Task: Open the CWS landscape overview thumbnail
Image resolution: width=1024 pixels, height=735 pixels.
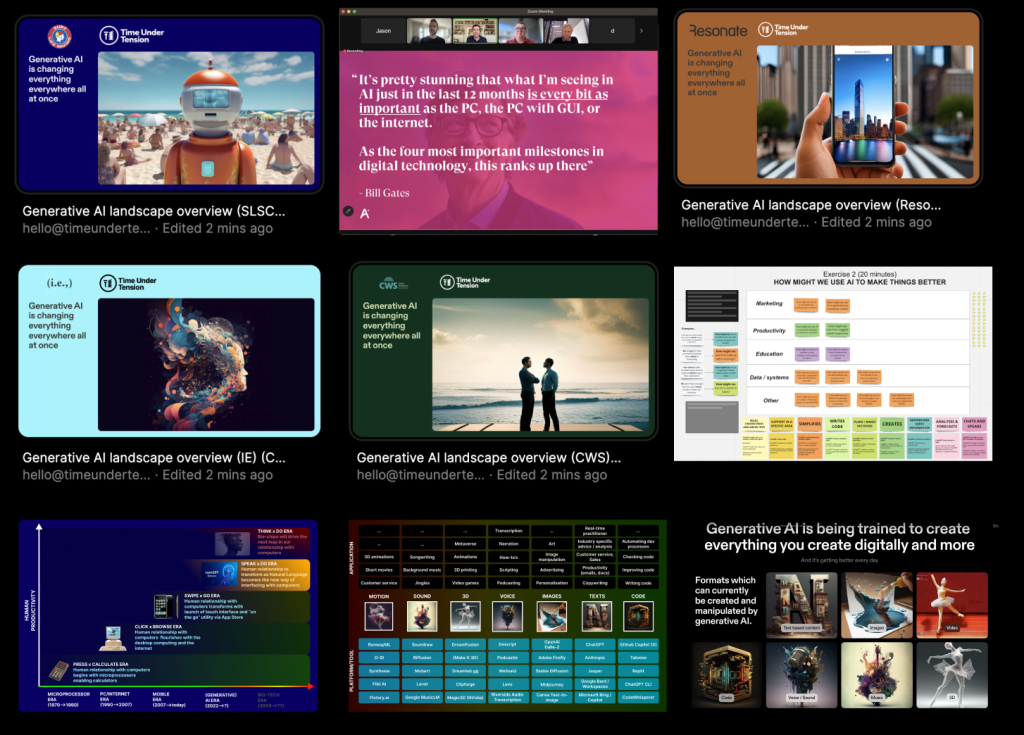Action: click(503, 351)
